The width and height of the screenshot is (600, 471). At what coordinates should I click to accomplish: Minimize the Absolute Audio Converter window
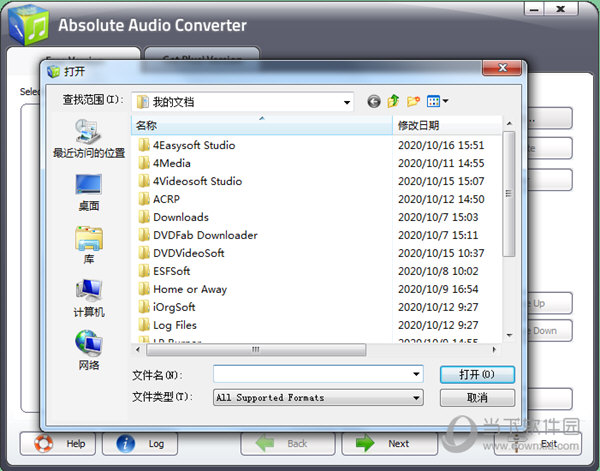[x=534, y=9]
